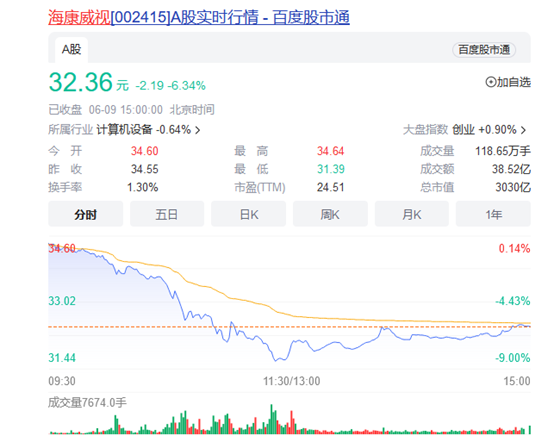Open the 创业 +0.90% index link
Screen dimensions: 554x442
pos(484,130)
